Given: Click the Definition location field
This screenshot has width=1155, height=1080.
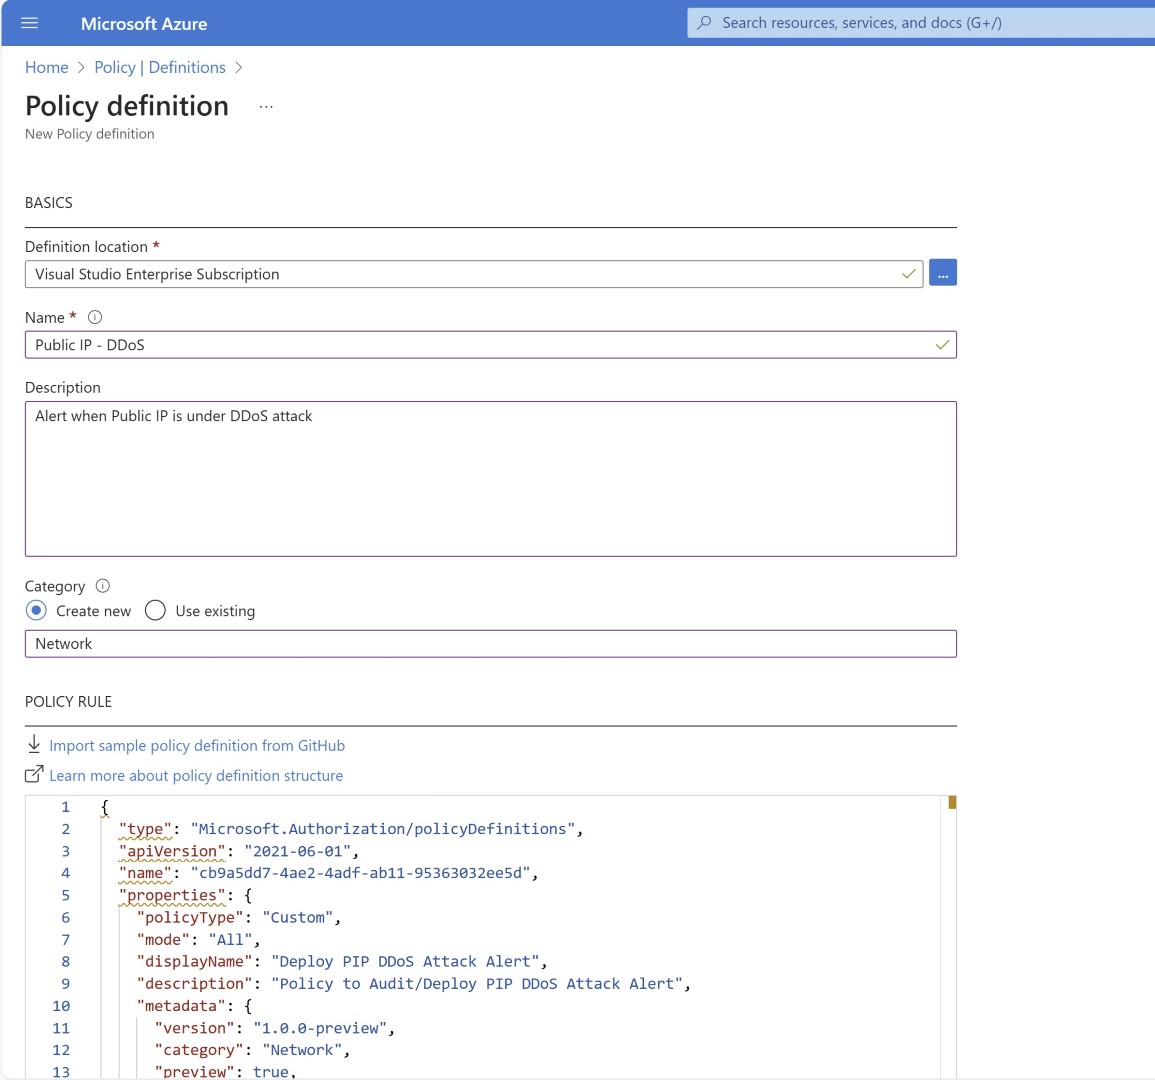Looking at the screenshot, I should pyautogui.click(x=474, y=274).
